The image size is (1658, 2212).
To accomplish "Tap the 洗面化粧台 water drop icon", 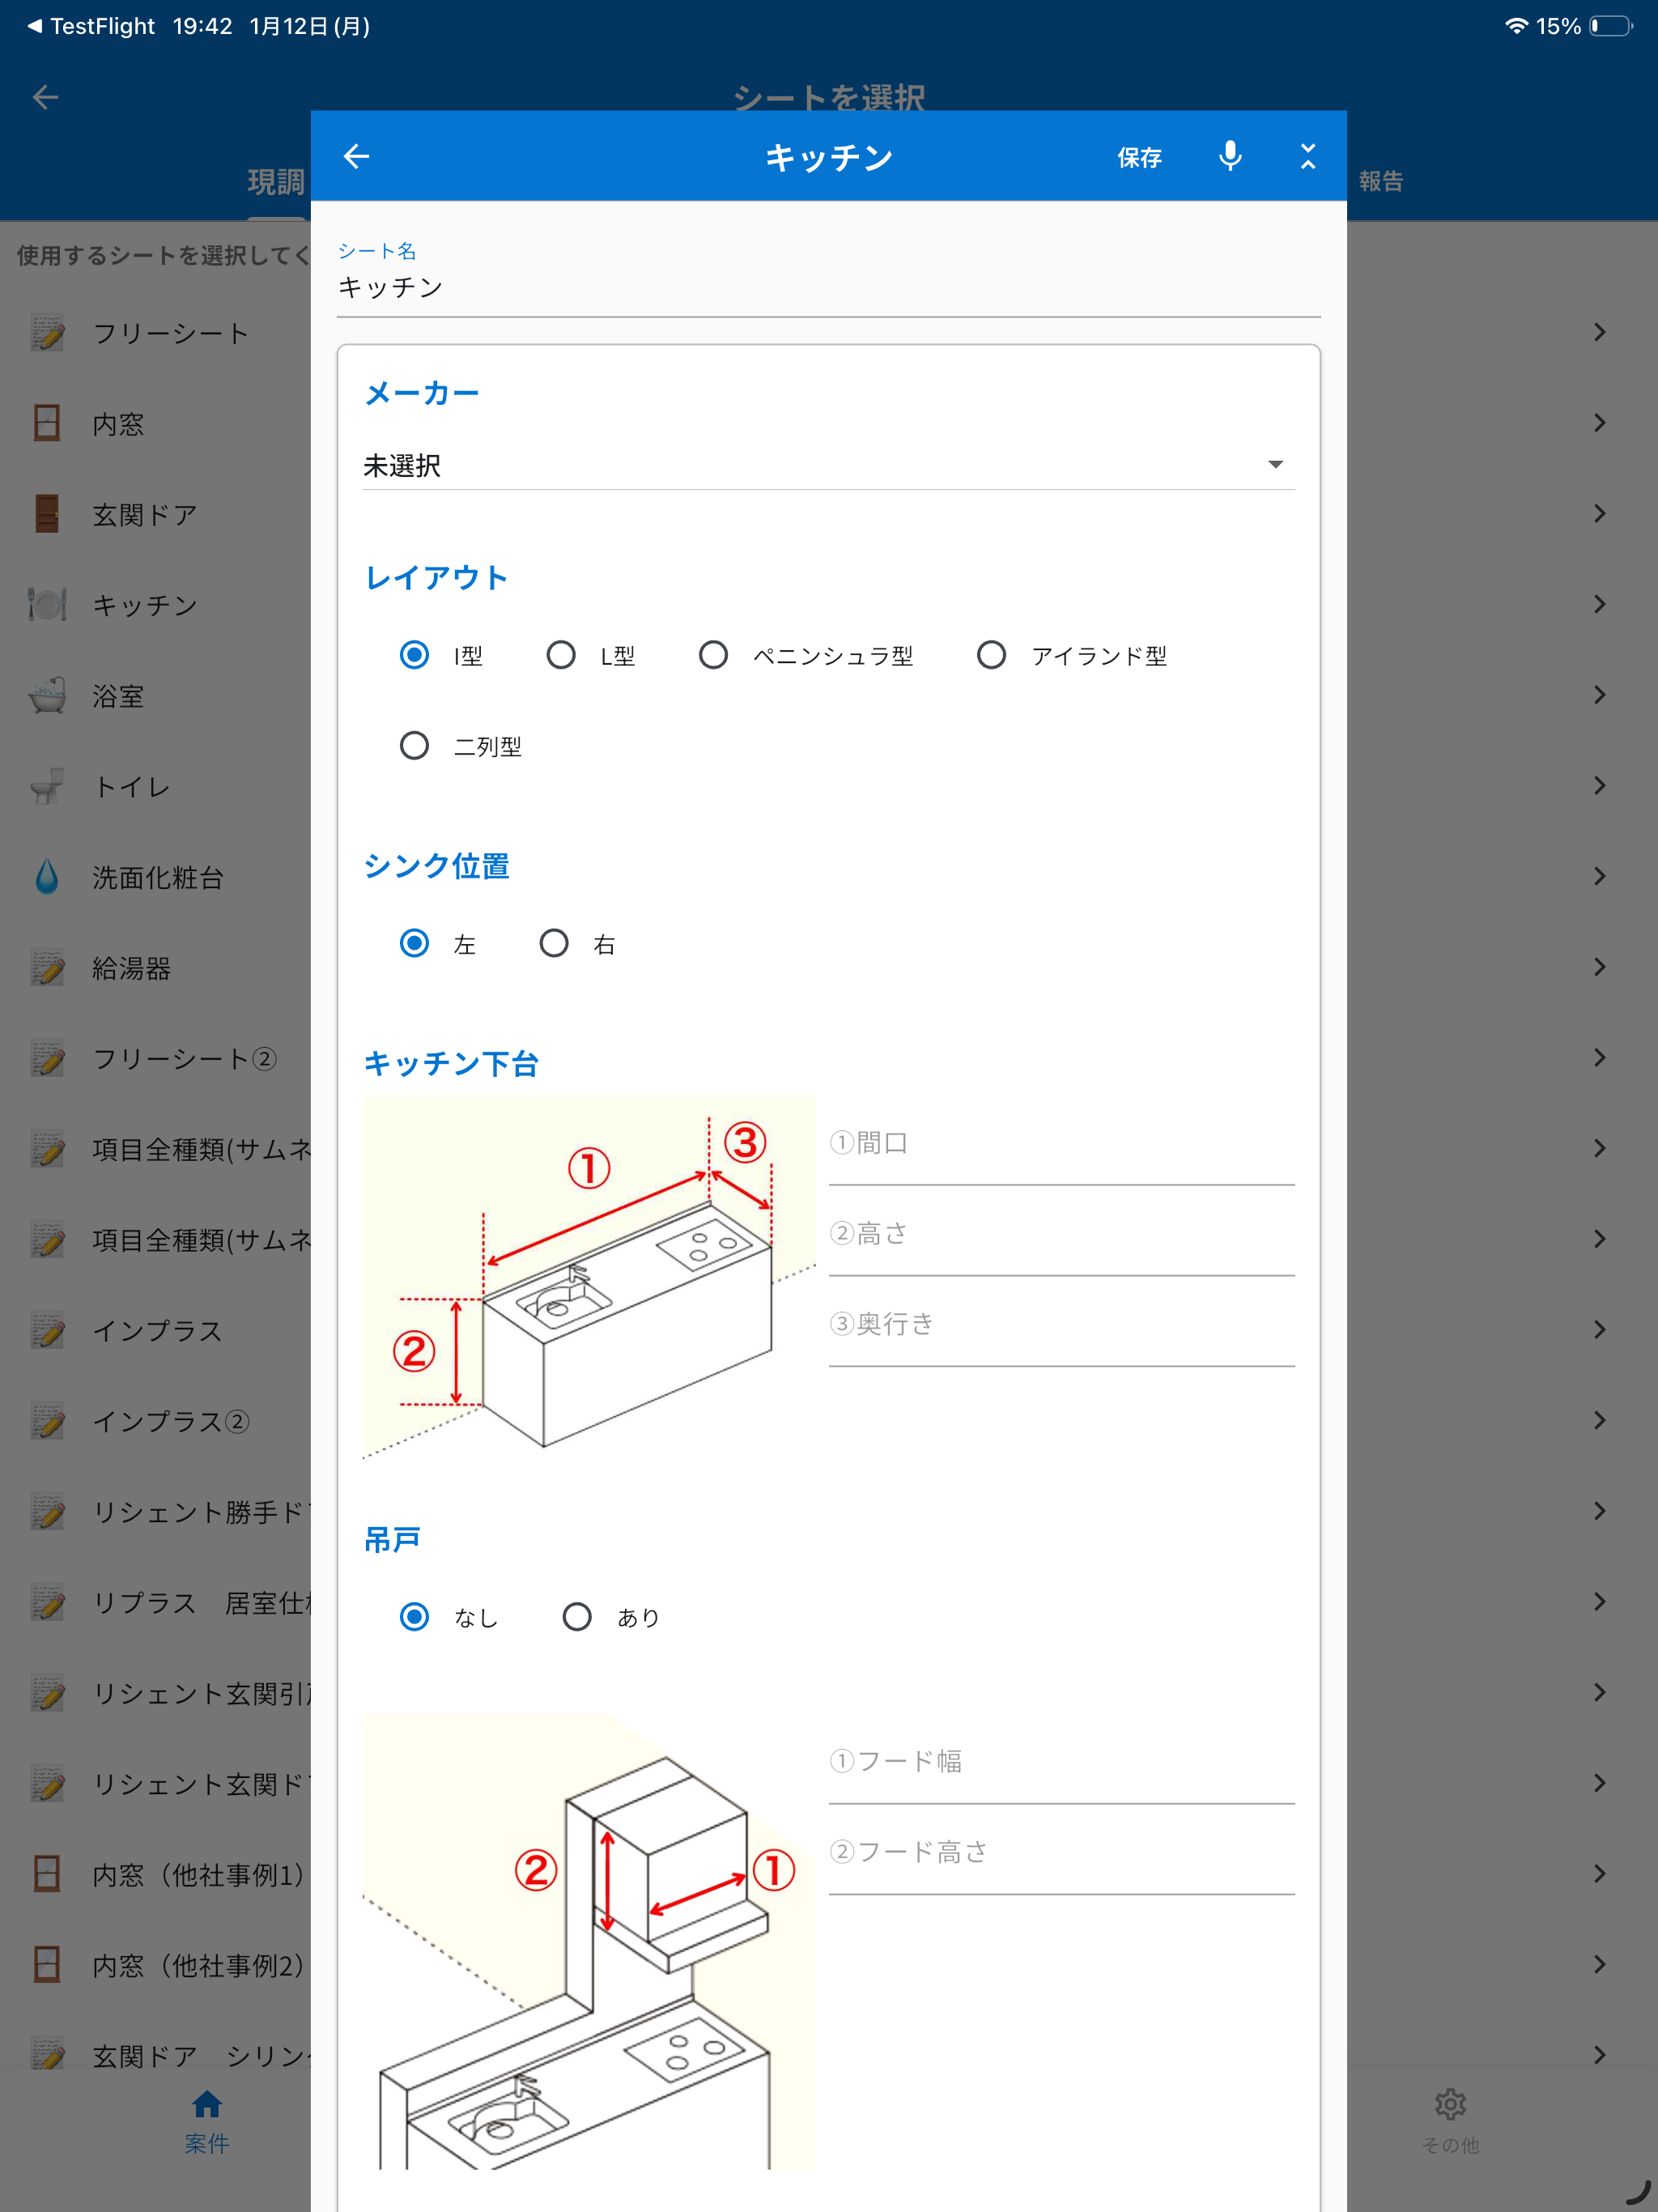I will coord(47,877).
